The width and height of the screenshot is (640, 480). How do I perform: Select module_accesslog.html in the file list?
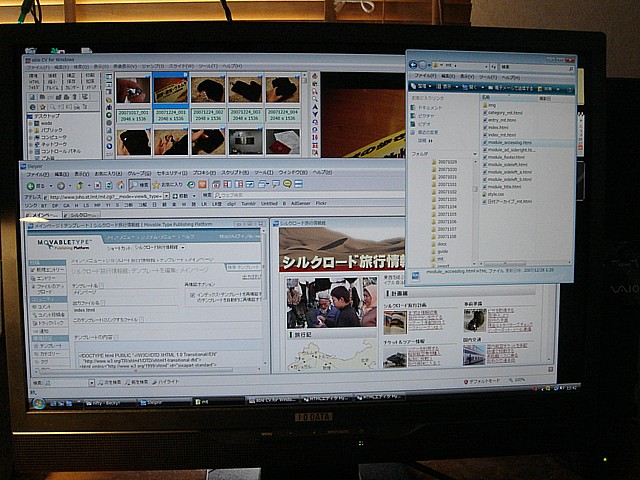click(x=506, y=143)
